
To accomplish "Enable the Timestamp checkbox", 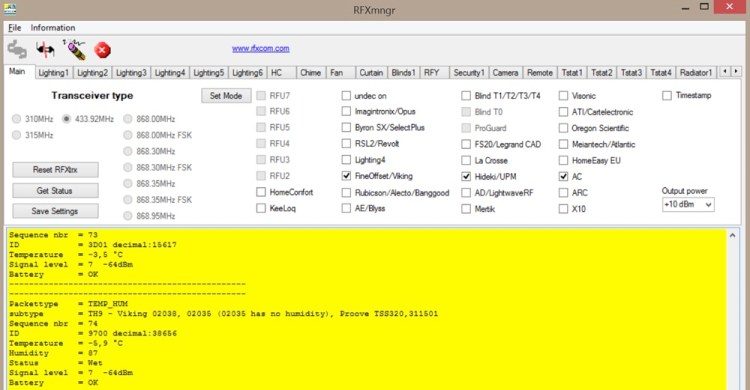I will pos(667,95).
